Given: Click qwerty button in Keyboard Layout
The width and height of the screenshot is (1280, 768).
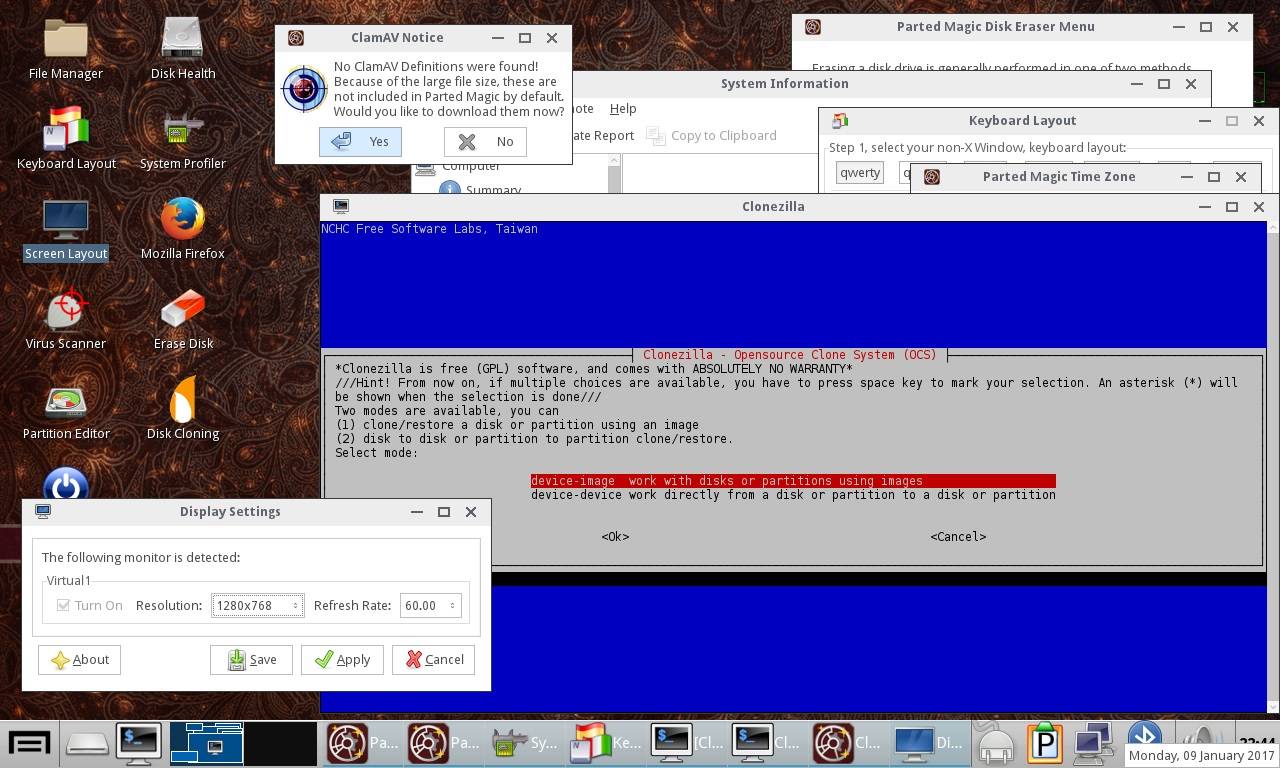Looking at the screenshot, I should 860,172.
